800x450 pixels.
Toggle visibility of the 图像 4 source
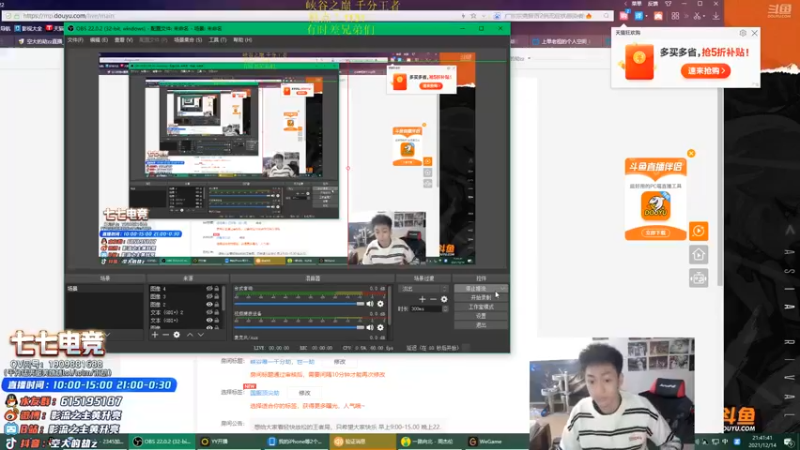pyautogui.click(x=209, y=289)
